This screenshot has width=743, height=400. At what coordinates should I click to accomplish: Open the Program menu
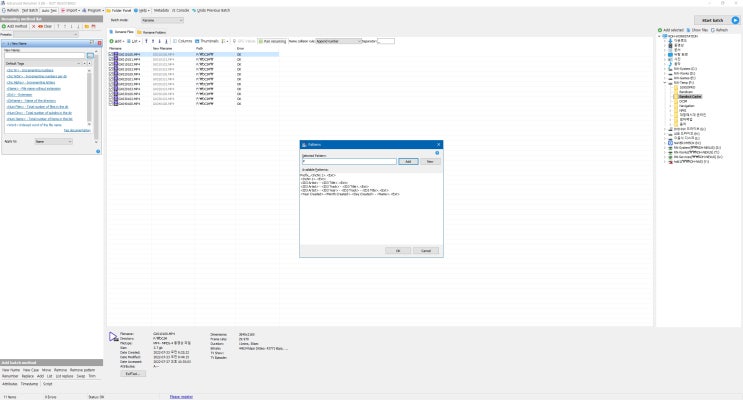[93, 10]
